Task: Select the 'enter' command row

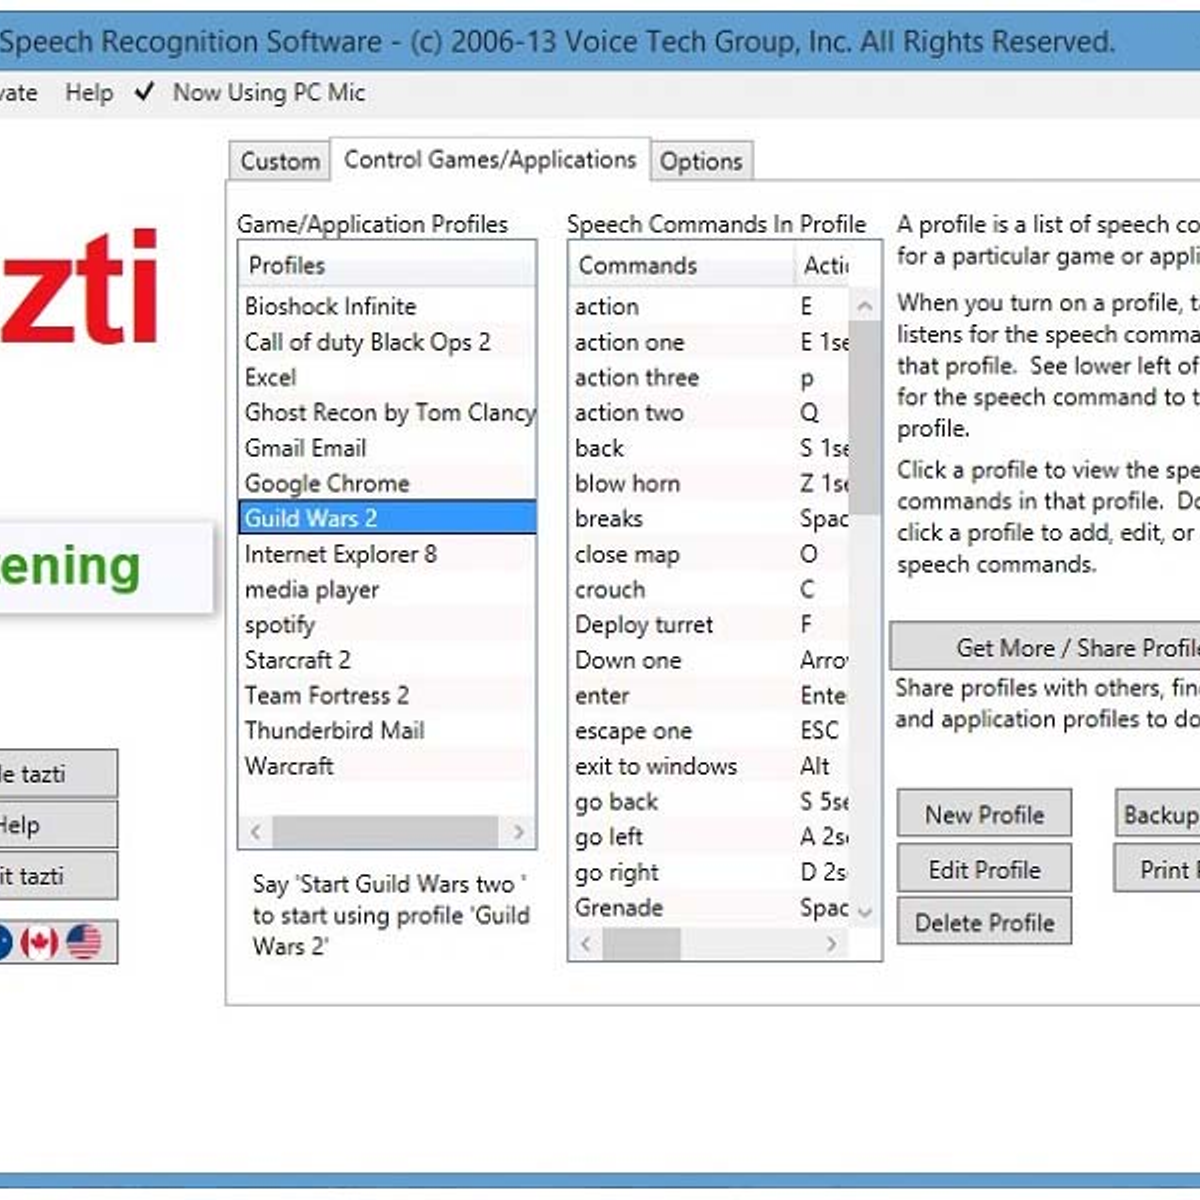Action: (x=709, y=695)
